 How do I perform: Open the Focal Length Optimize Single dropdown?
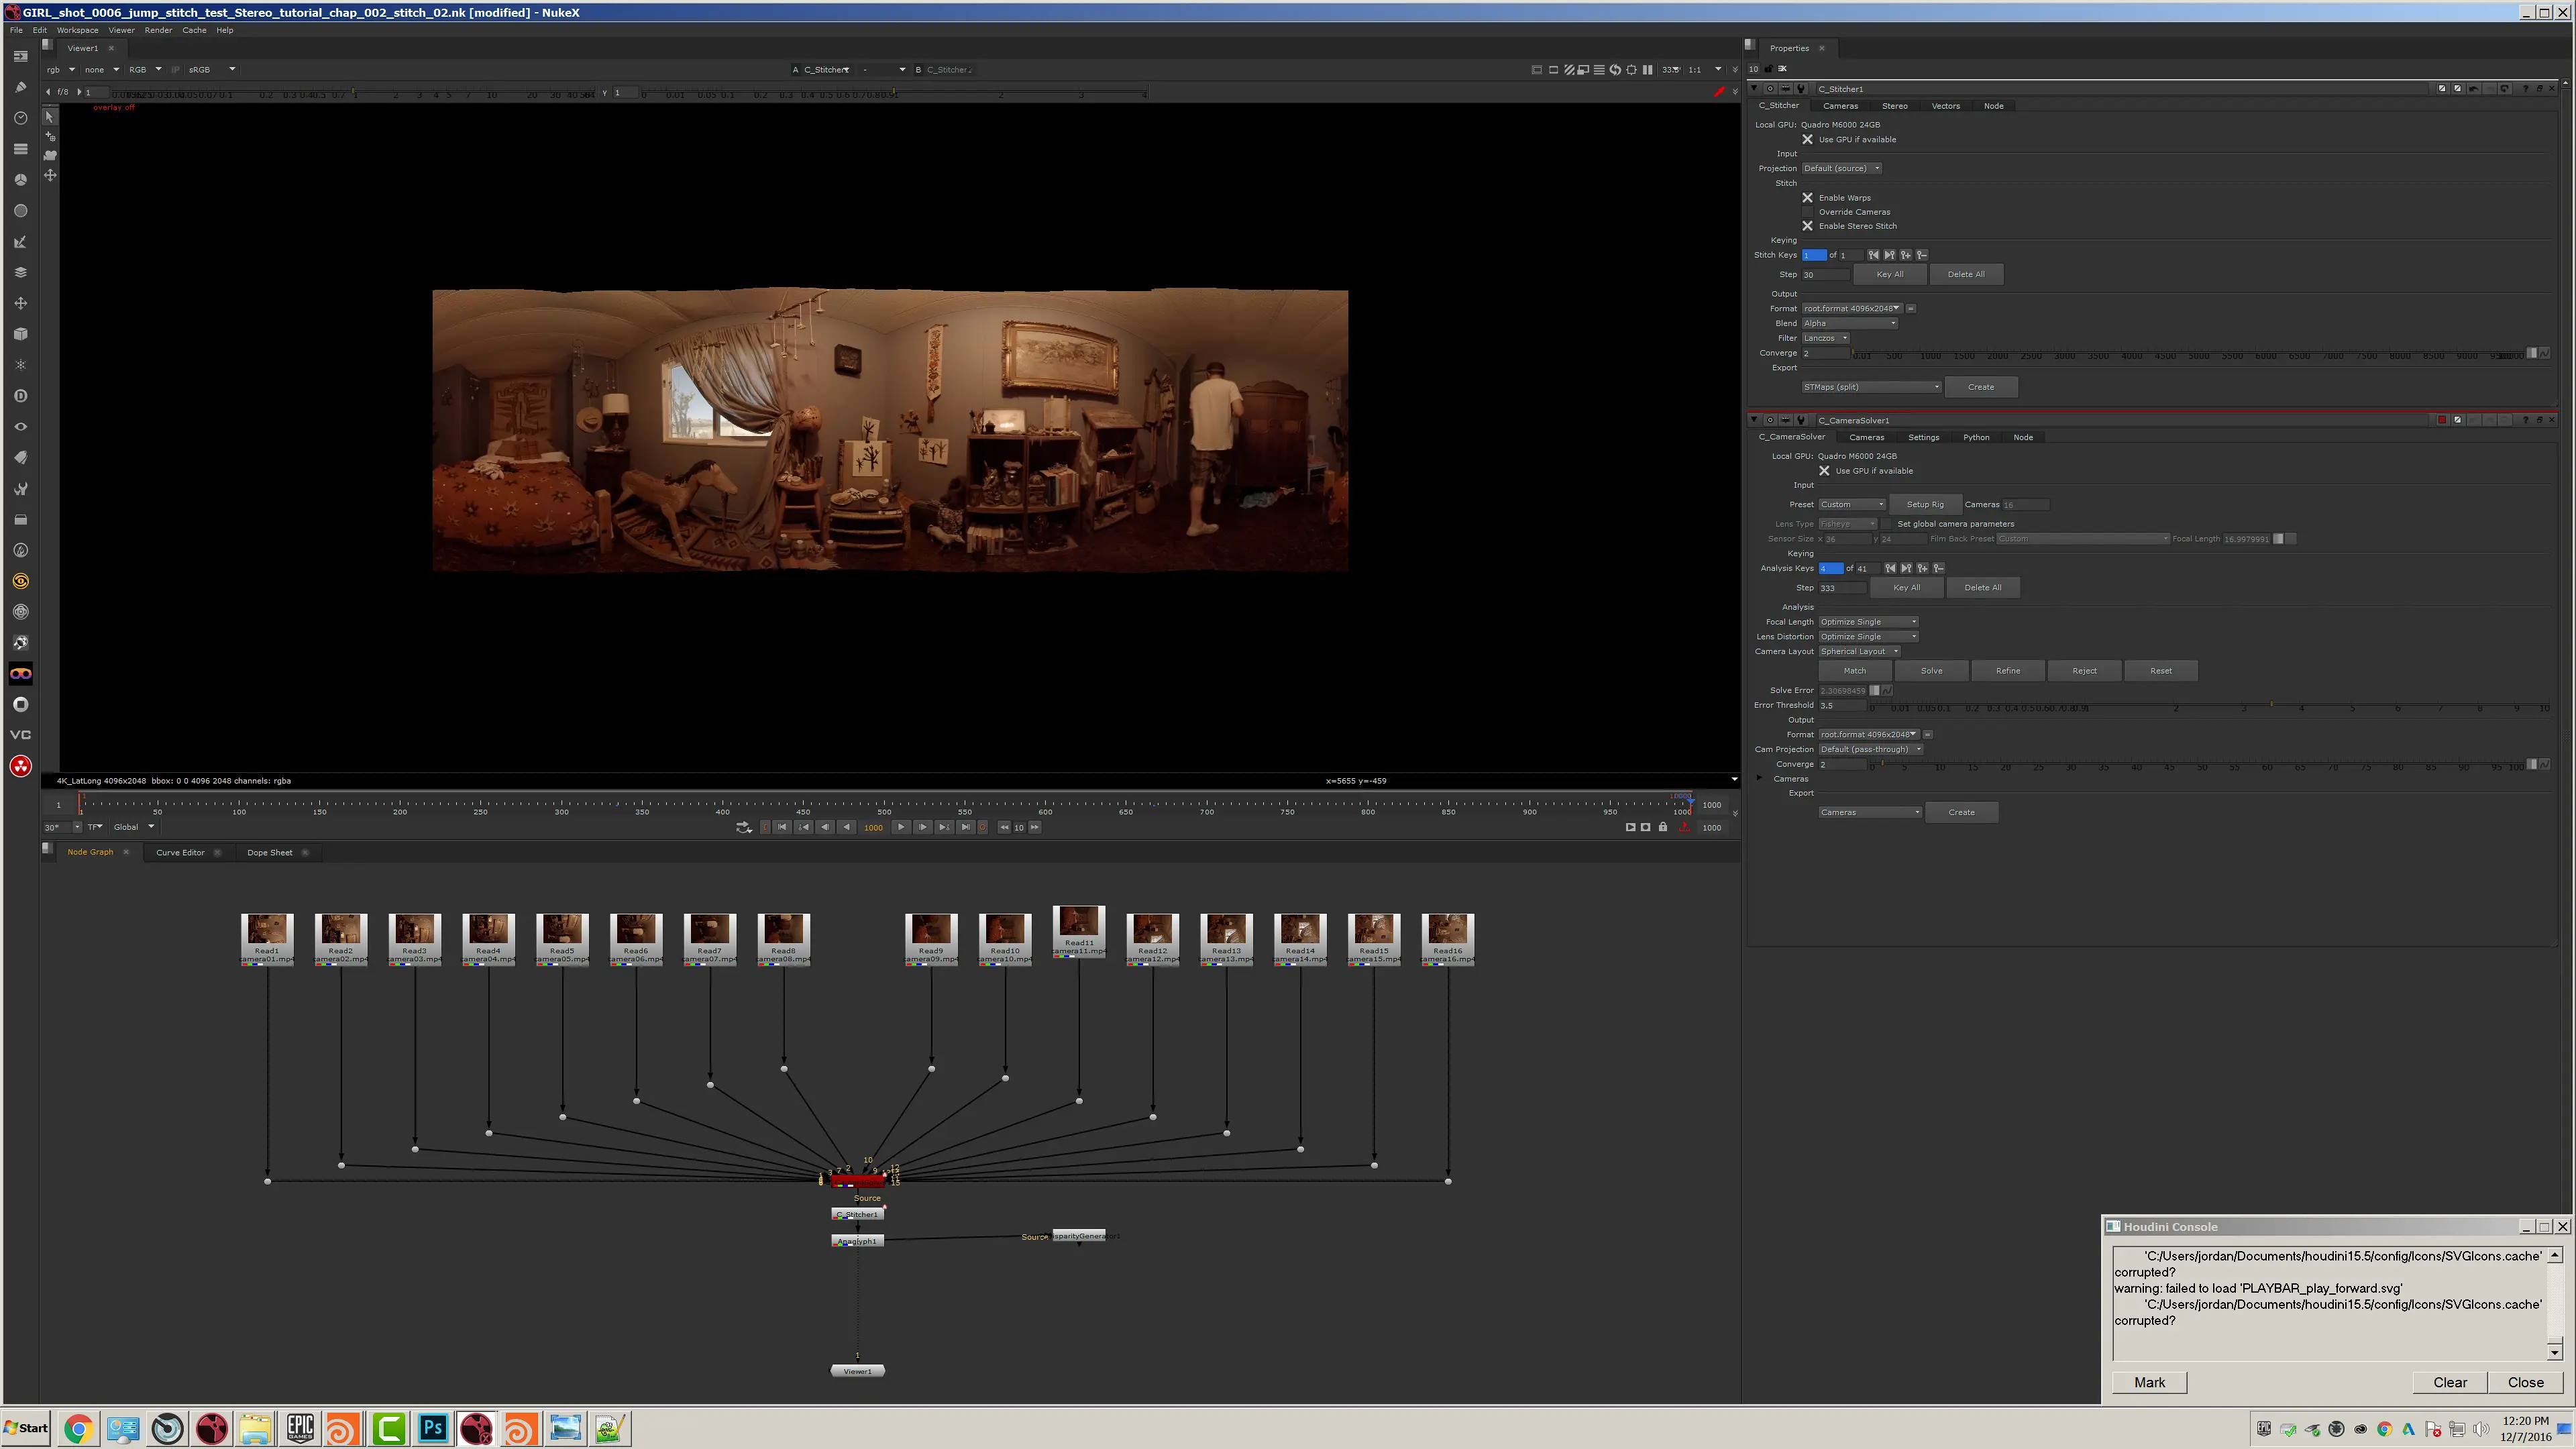1868,622
